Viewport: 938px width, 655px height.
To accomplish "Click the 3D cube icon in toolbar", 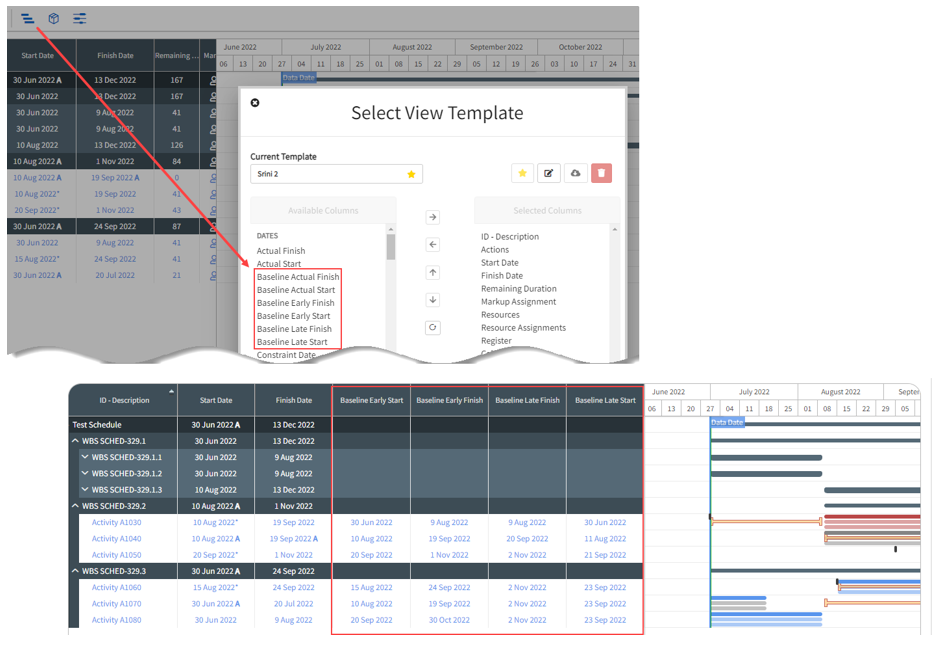I will pos(54,19).
